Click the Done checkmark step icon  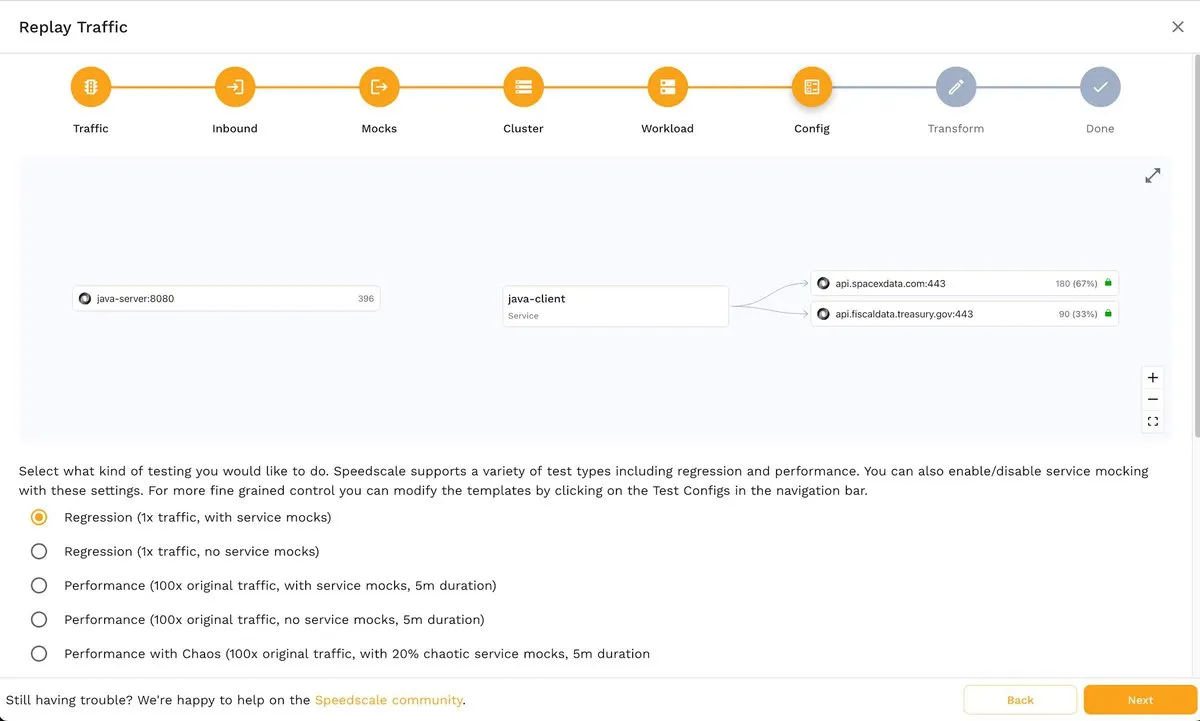pyautogui.click(x=1100, y=87)
